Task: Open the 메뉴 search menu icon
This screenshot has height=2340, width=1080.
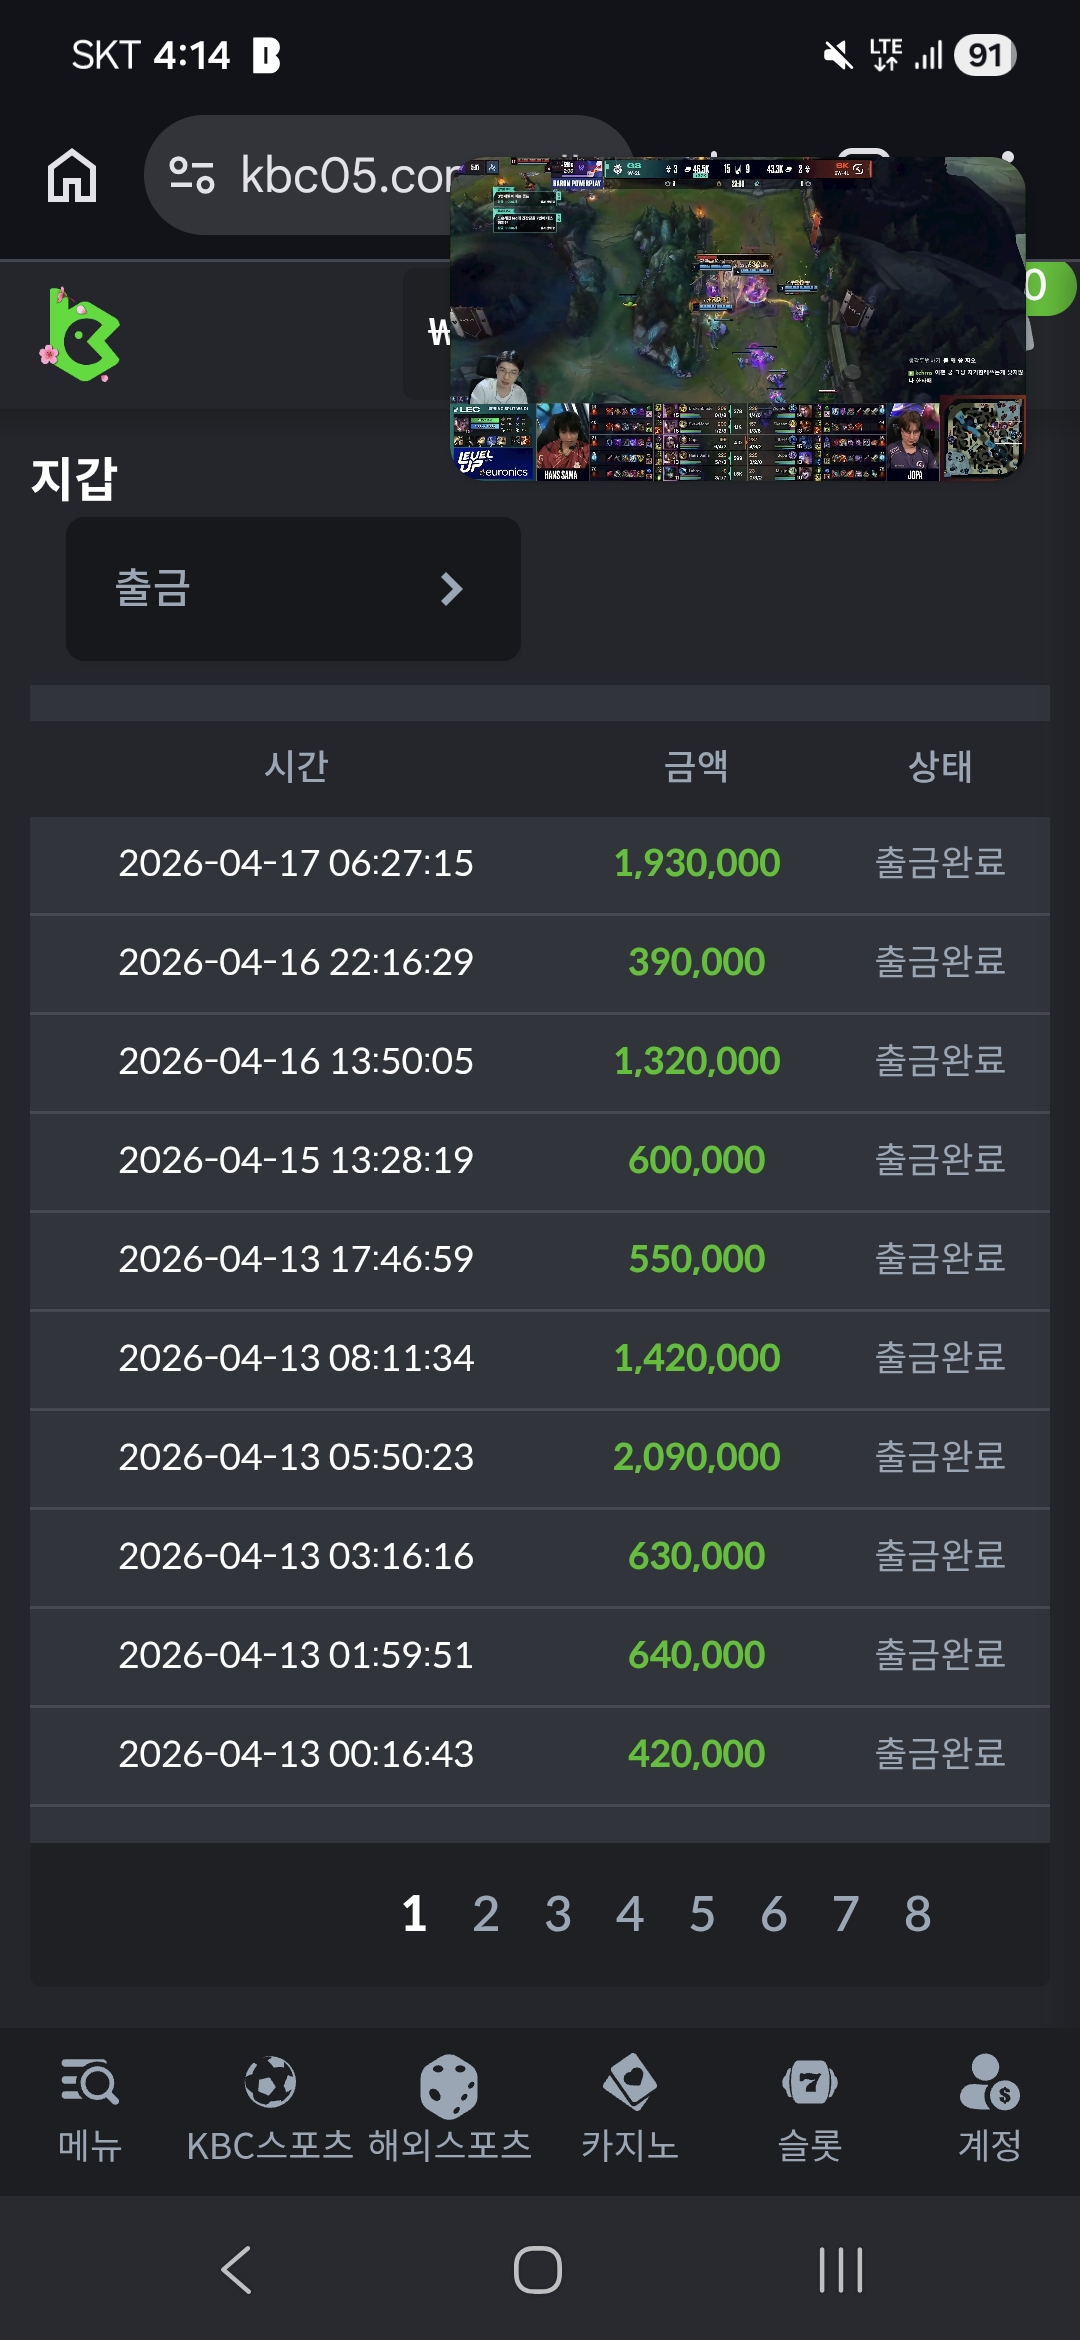Action: pyautogui.click(x=89, y=2083)
